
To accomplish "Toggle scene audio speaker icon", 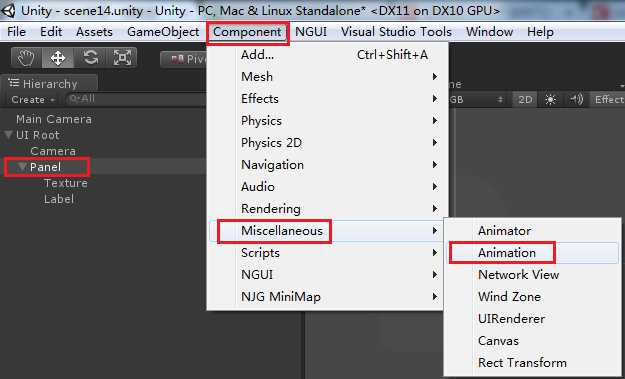I will (576, 100).
